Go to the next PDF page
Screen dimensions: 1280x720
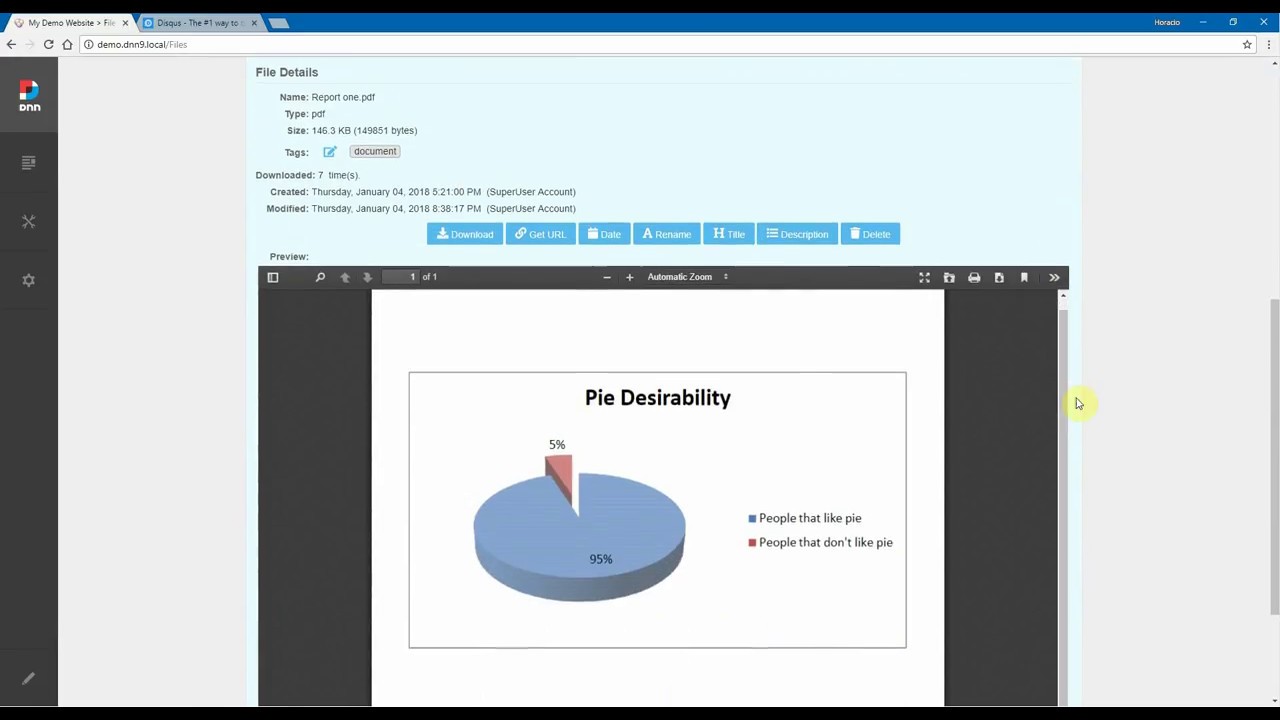[x=368, y=277]
